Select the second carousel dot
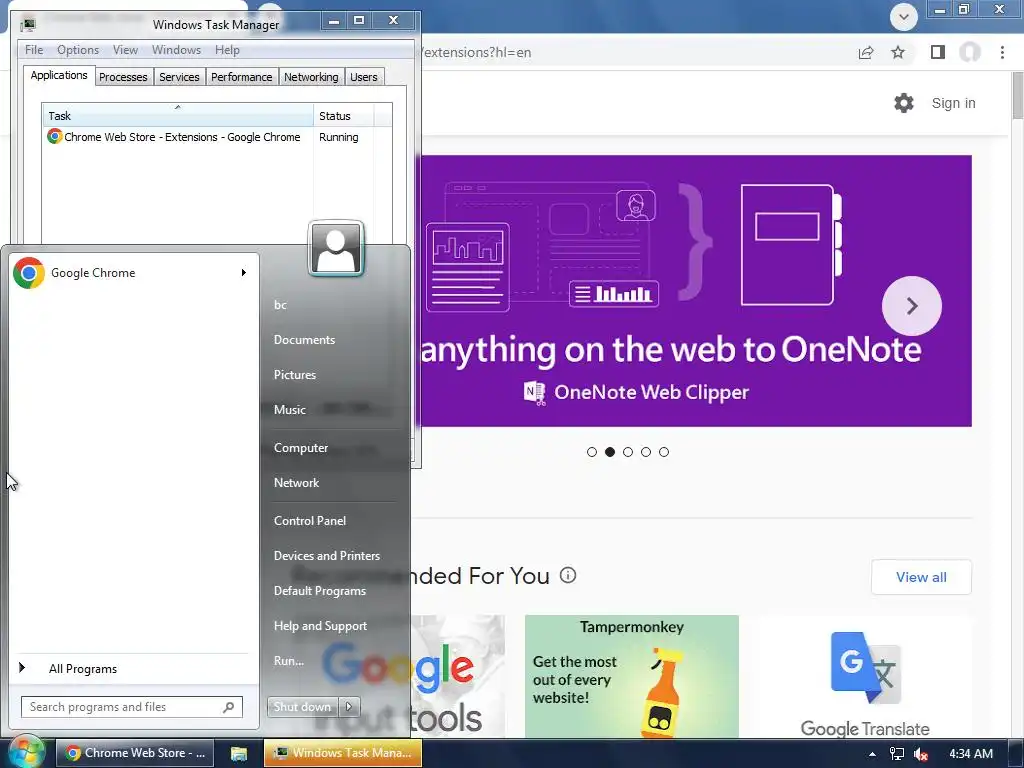The image size is (1024, 768). point(610,452)
